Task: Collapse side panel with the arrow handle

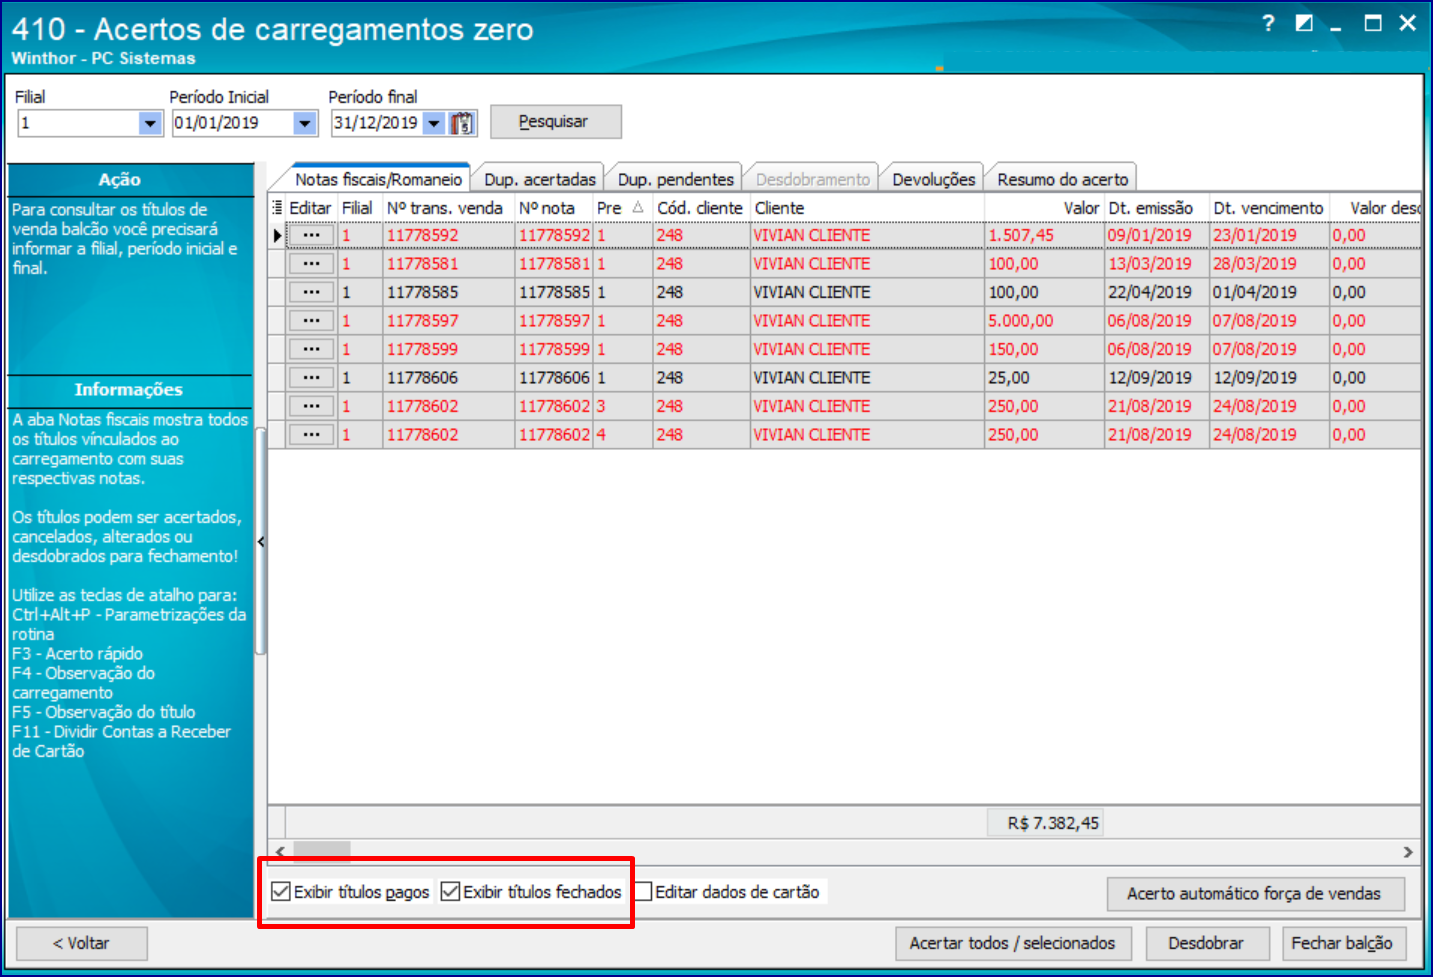Action: [x=261, y=542]
